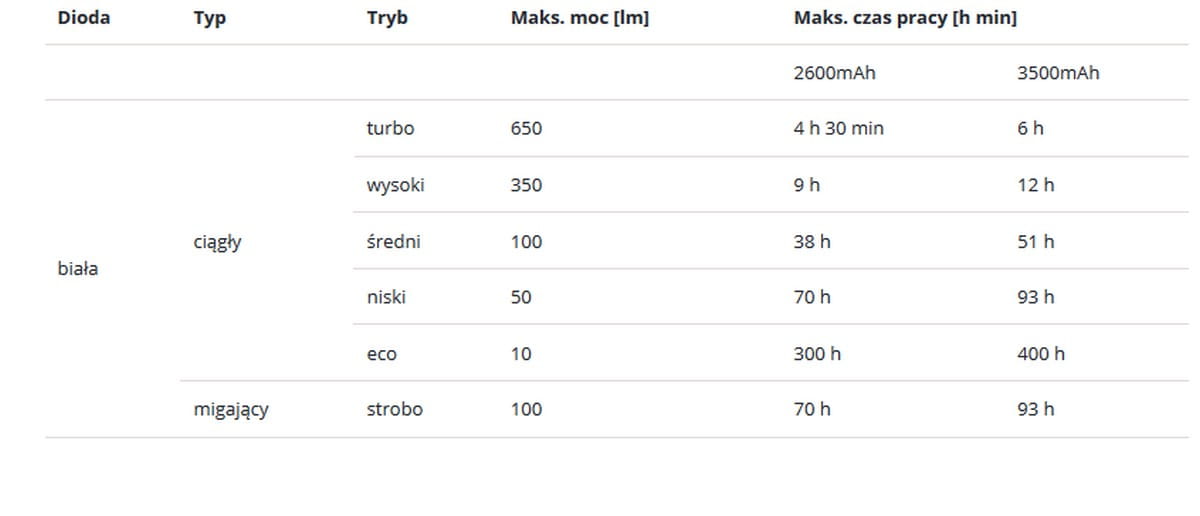Select the "Tryb" column header
This screenshot has height=516, width=1200.
(x=387, y=18)
